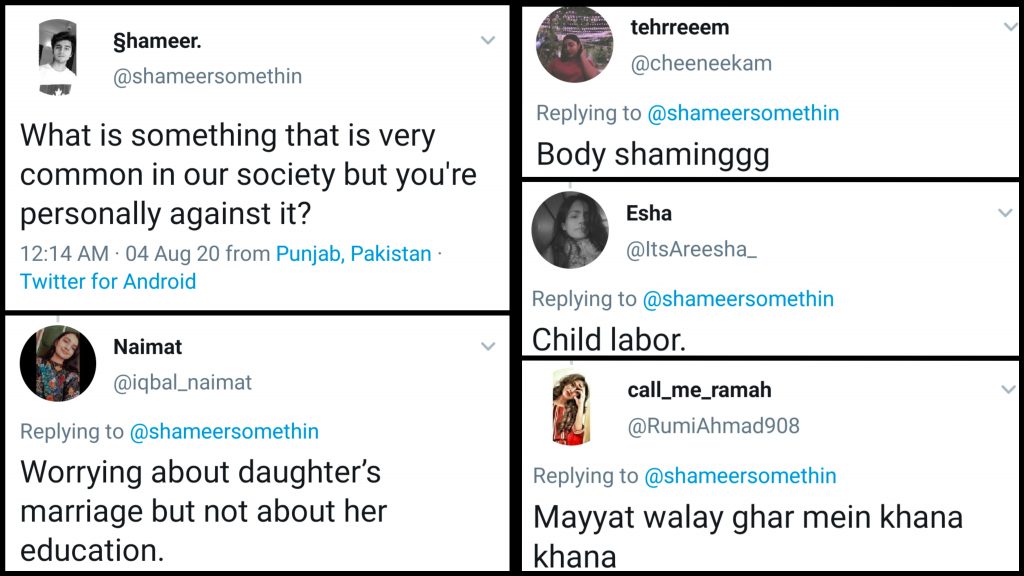View tehrreeem's profile photo
The height and width of the screenshot is (576, 1024).
[x=574, y=45]
